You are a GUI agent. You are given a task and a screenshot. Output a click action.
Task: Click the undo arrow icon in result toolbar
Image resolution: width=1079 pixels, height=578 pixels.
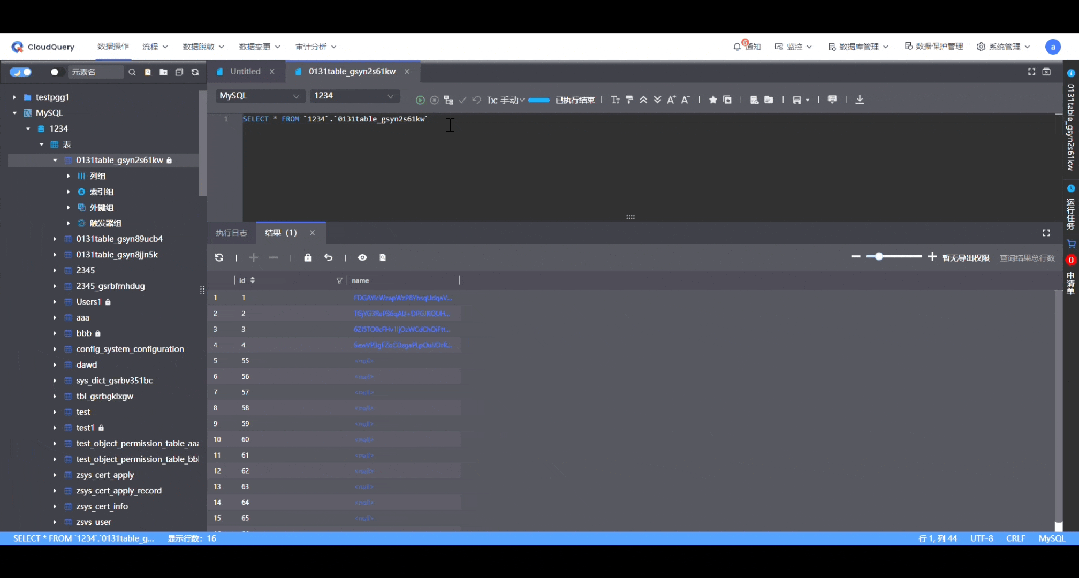point(328,257)
